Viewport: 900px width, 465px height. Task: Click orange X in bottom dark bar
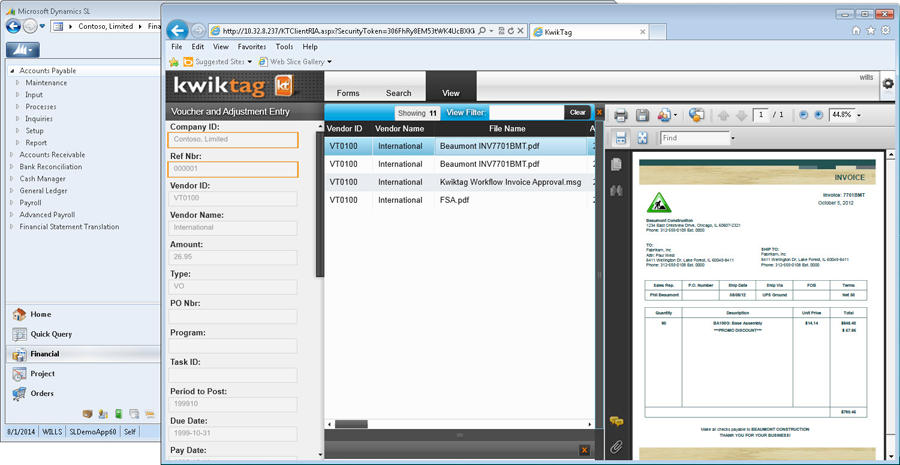click(584, 450)
